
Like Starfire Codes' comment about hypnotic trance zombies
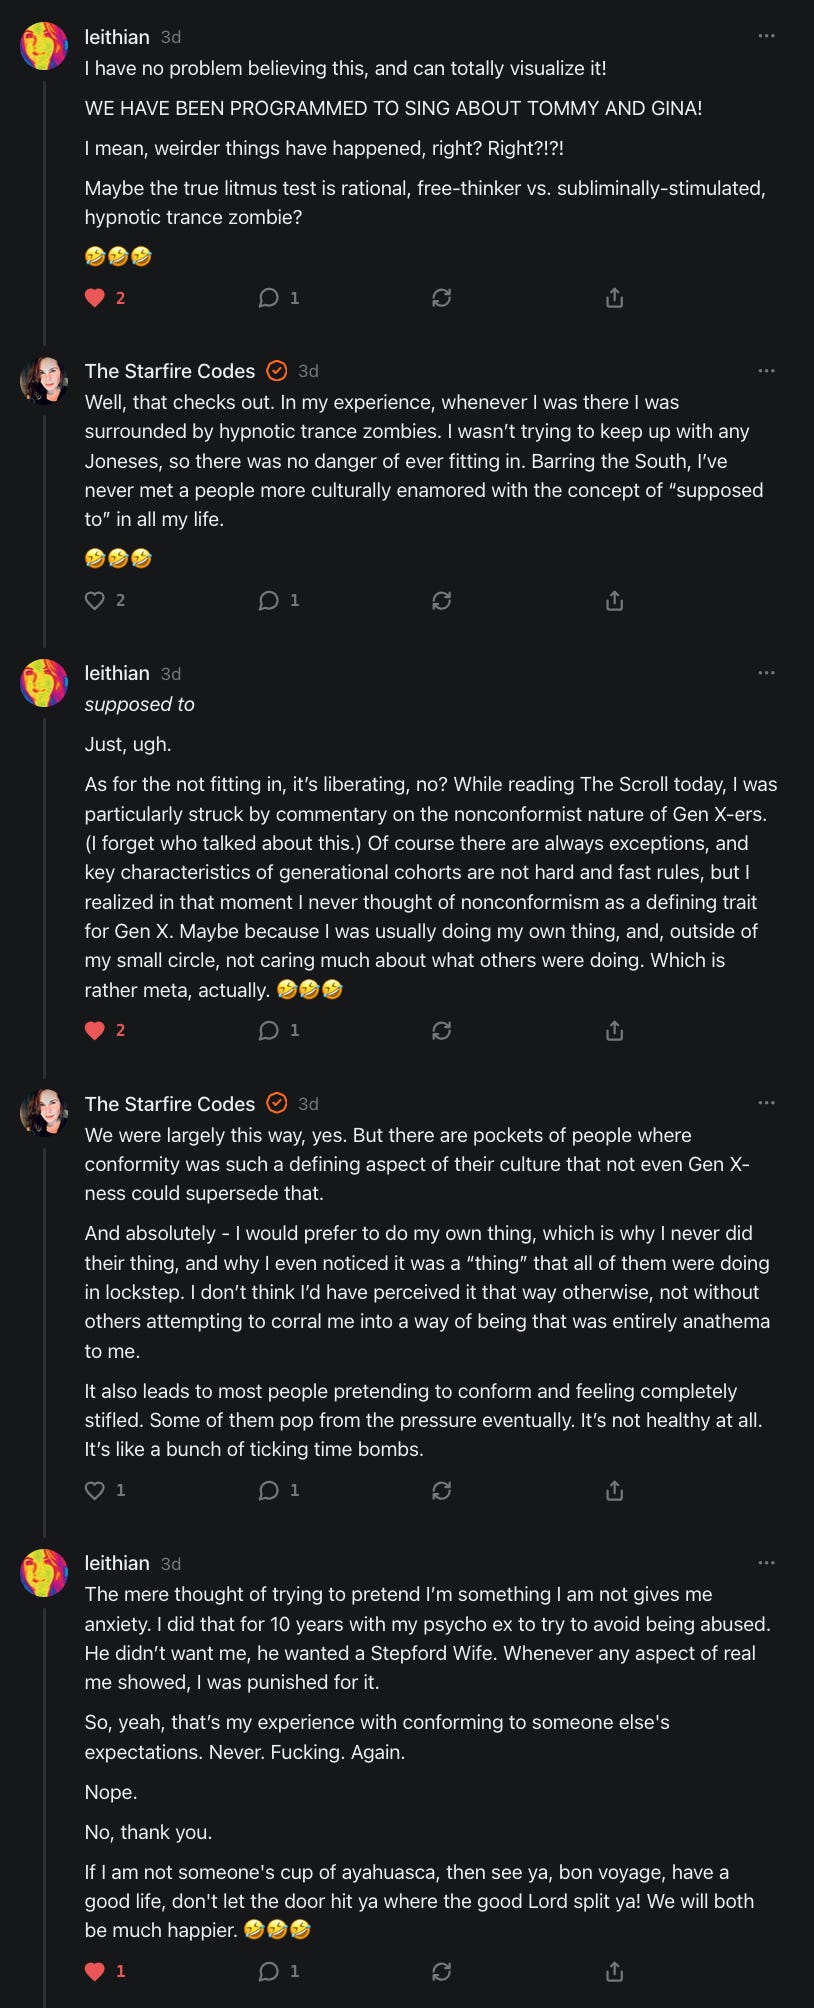click(x=95, y=600)
